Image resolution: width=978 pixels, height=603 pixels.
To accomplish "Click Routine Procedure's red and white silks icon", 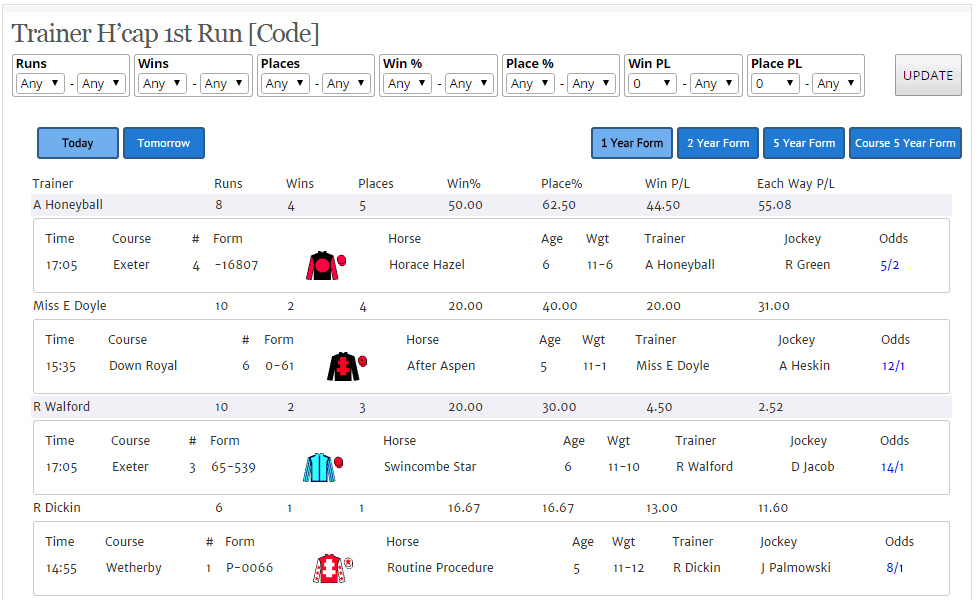I will coord(328,568).
